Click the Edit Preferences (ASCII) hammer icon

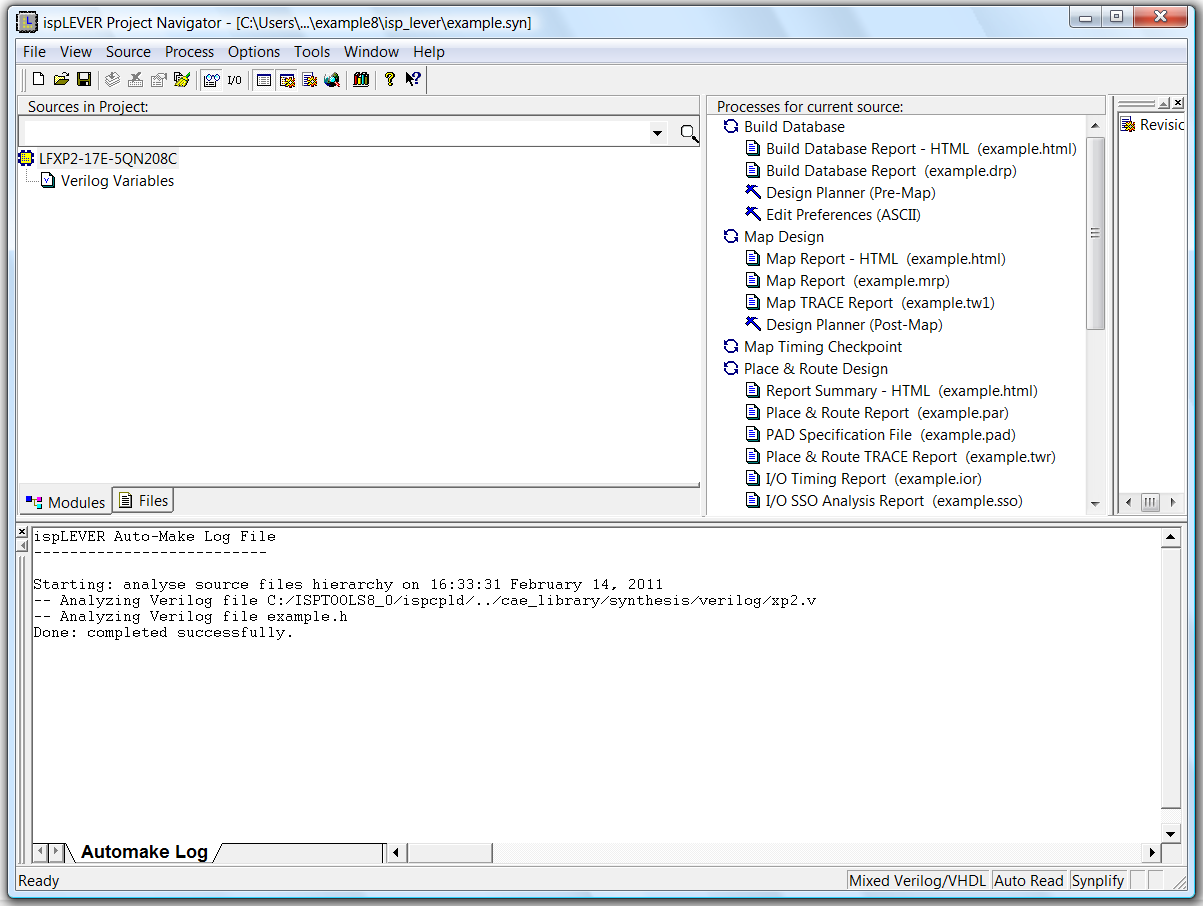pos(753,214)
